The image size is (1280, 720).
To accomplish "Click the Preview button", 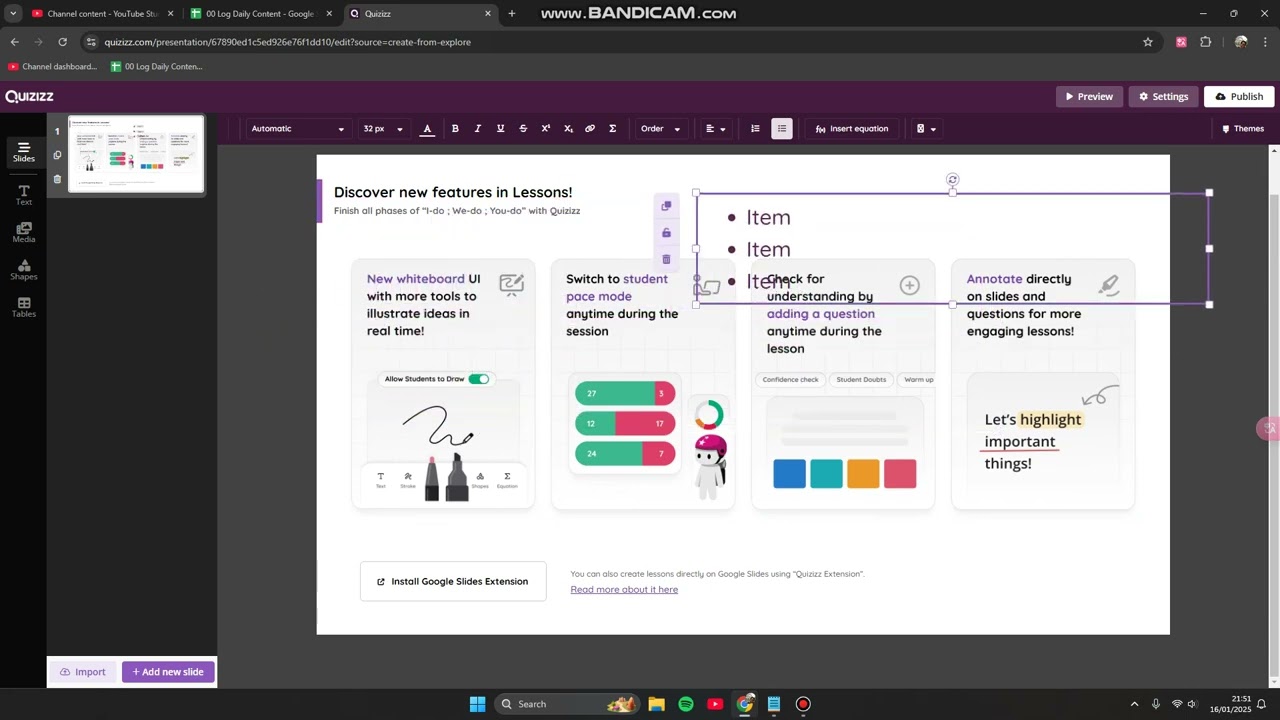I will [x=1089, y=96].
